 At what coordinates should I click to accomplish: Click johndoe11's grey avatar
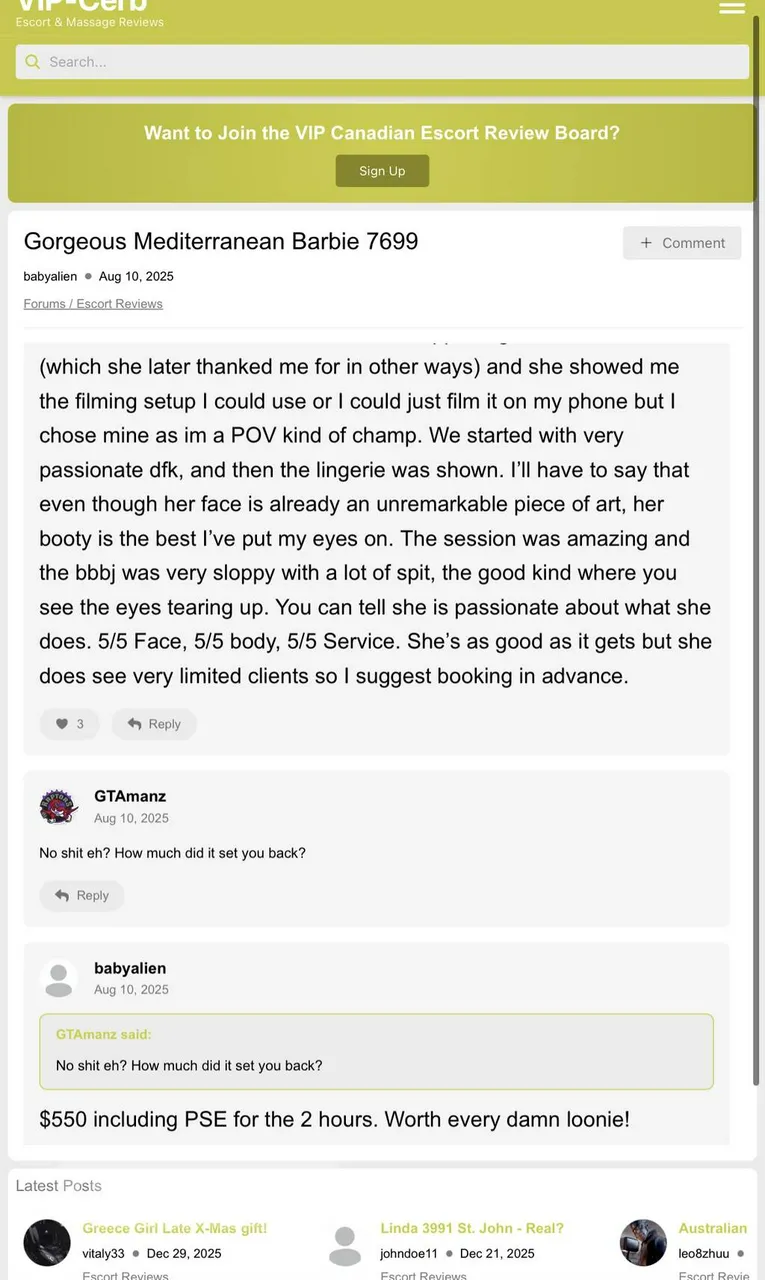(x=345, y=1242)
